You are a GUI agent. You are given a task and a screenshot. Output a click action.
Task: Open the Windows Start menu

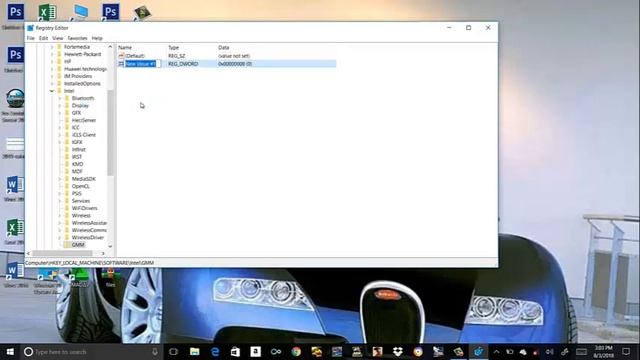point(10,351)
